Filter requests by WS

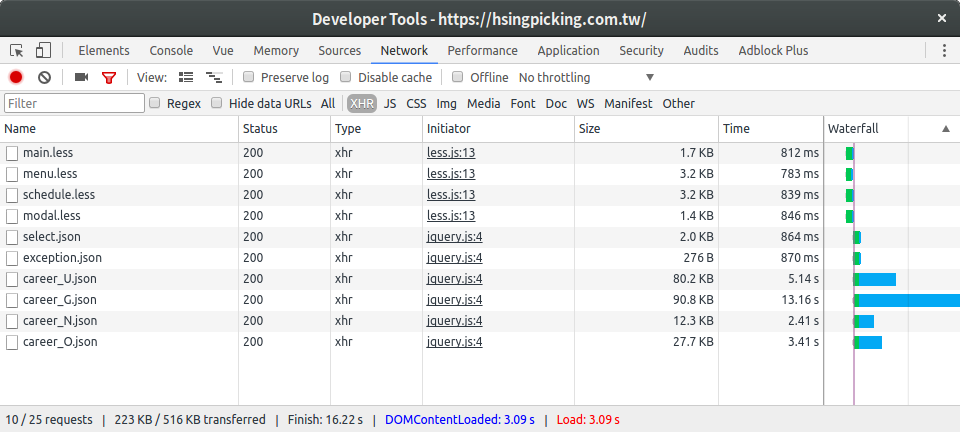(585, 103)
